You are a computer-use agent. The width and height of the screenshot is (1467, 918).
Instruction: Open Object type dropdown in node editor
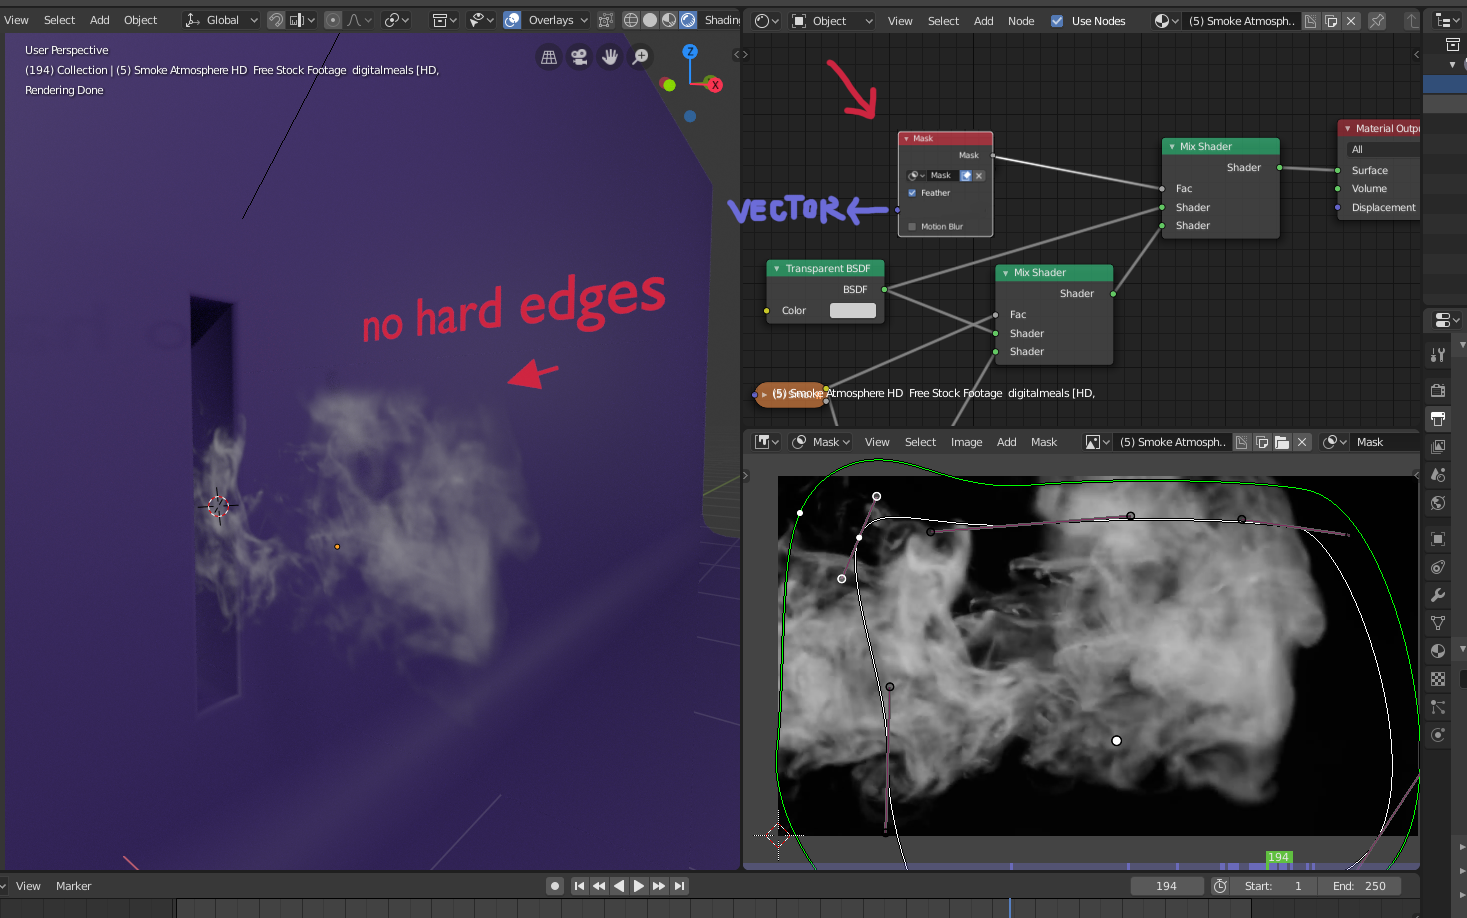point(833,21)
